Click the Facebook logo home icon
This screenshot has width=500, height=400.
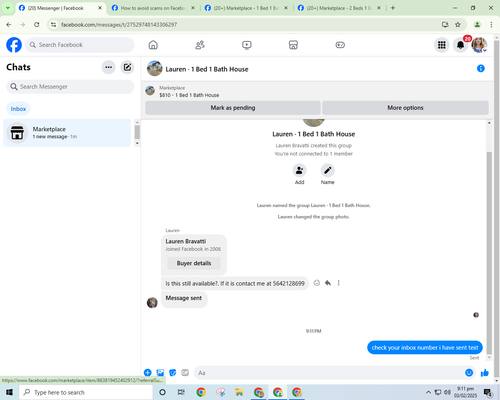click(14, 45)
